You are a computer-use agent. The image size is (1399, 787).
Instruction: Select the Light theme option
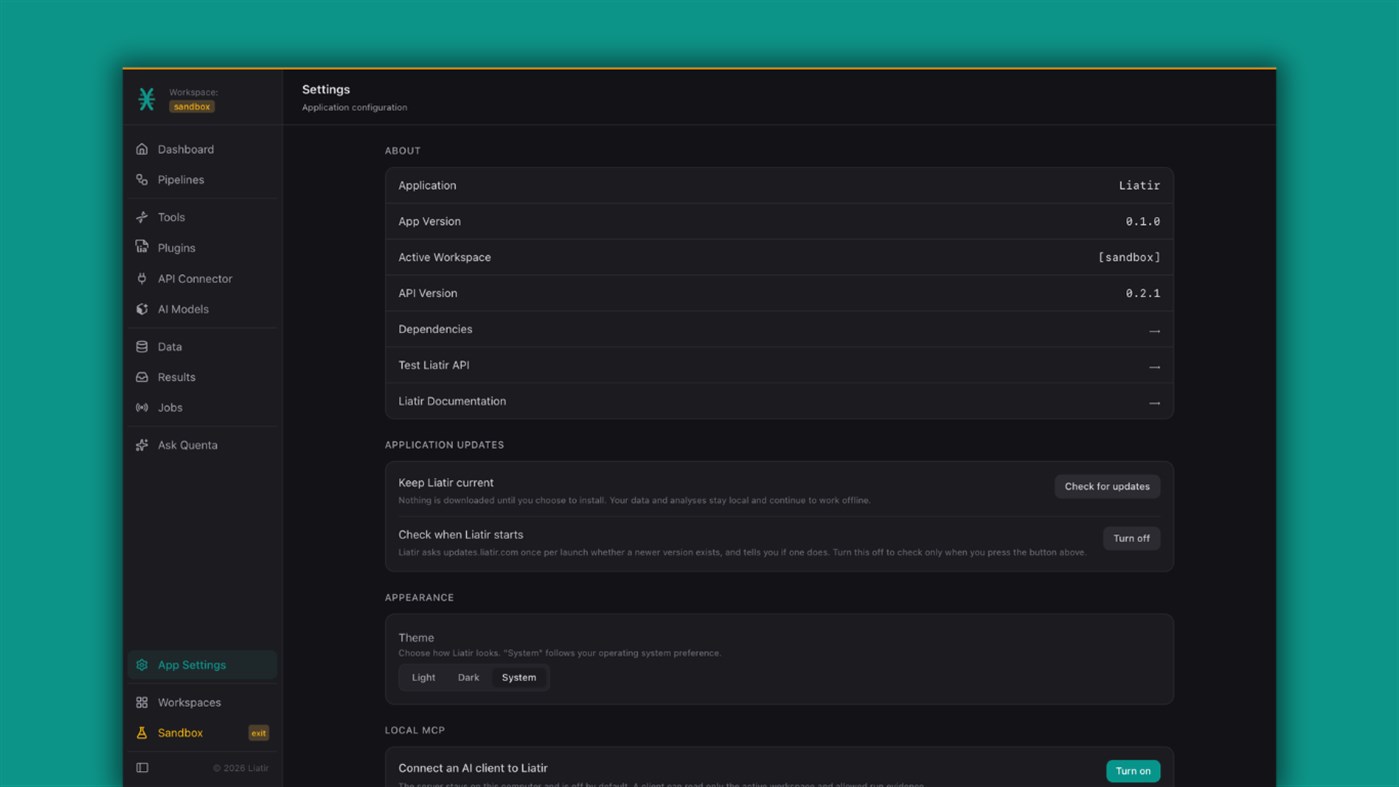(x=423, y=678)
